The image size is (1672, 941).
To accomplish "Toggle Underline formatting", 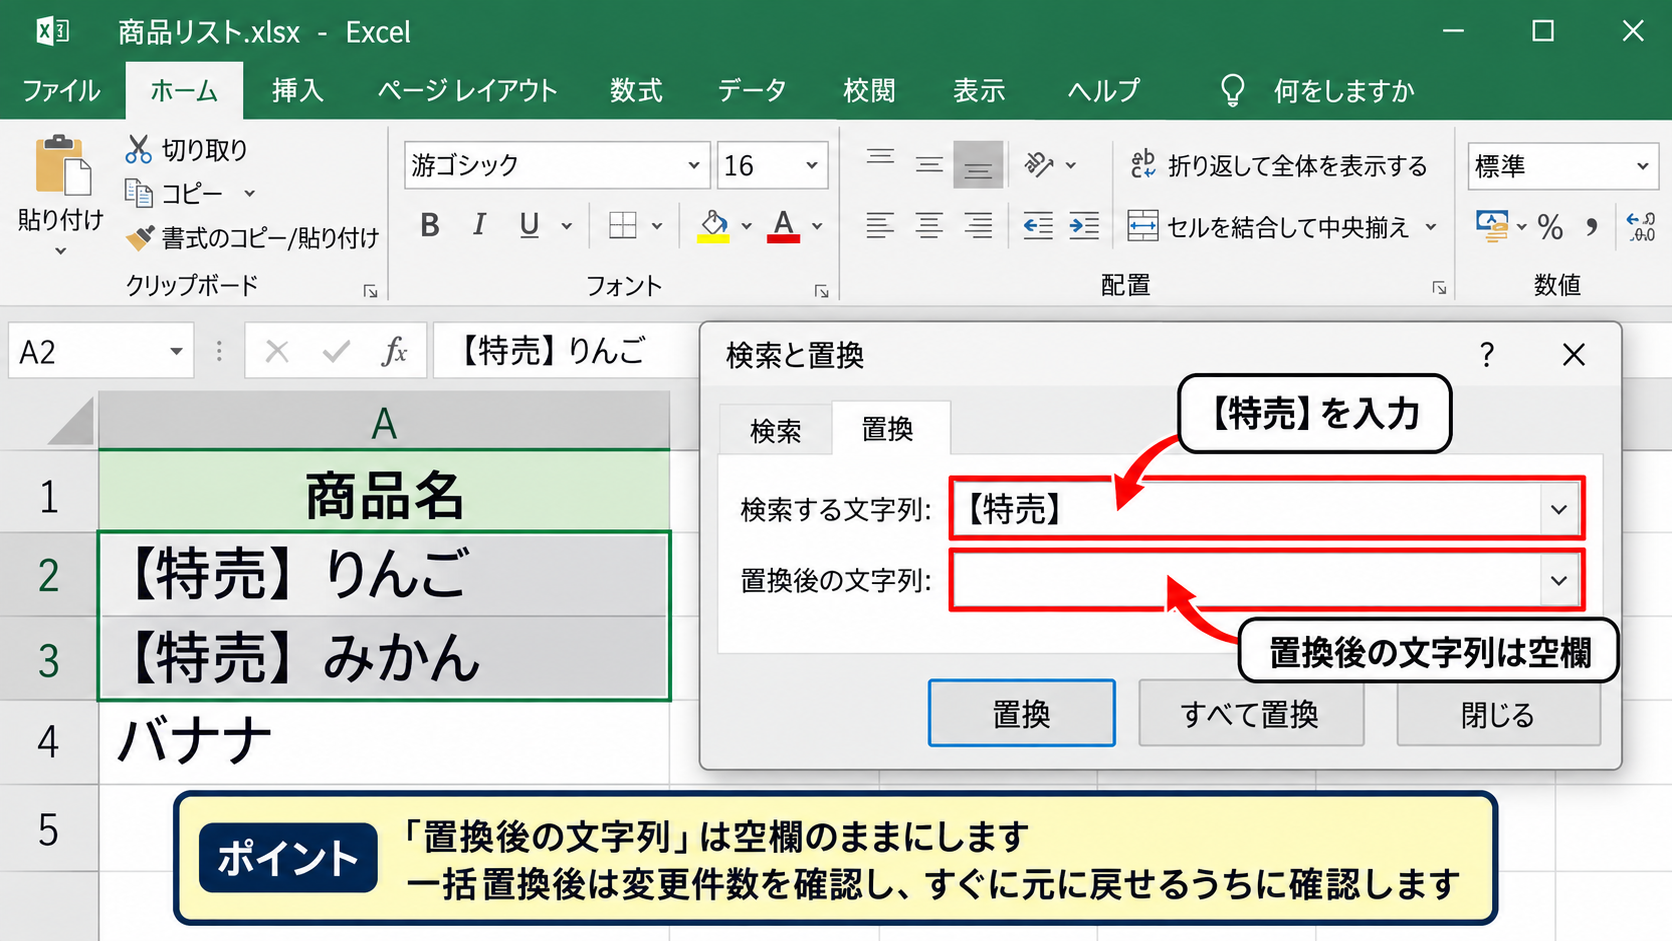I will [529, 226].
